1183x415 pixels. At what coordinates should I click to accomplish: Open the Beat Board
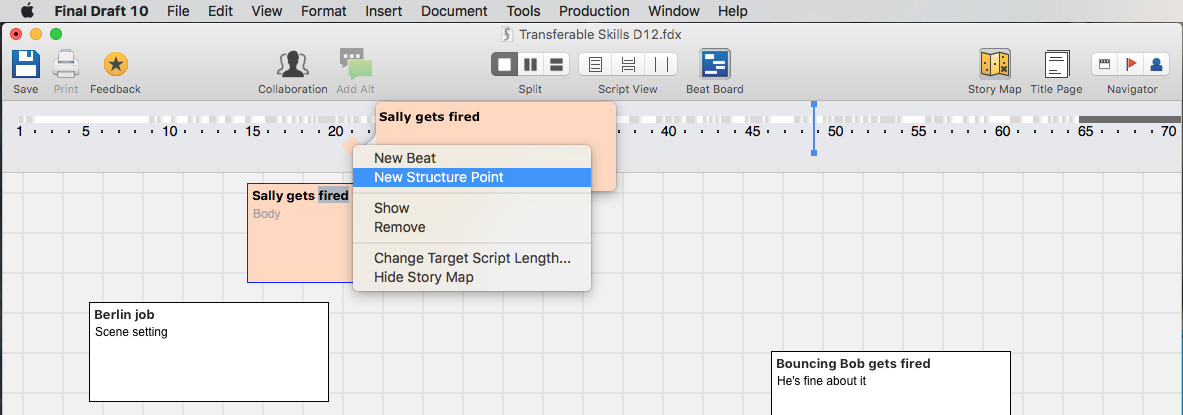pyautogui.click(x=714, y=65)
